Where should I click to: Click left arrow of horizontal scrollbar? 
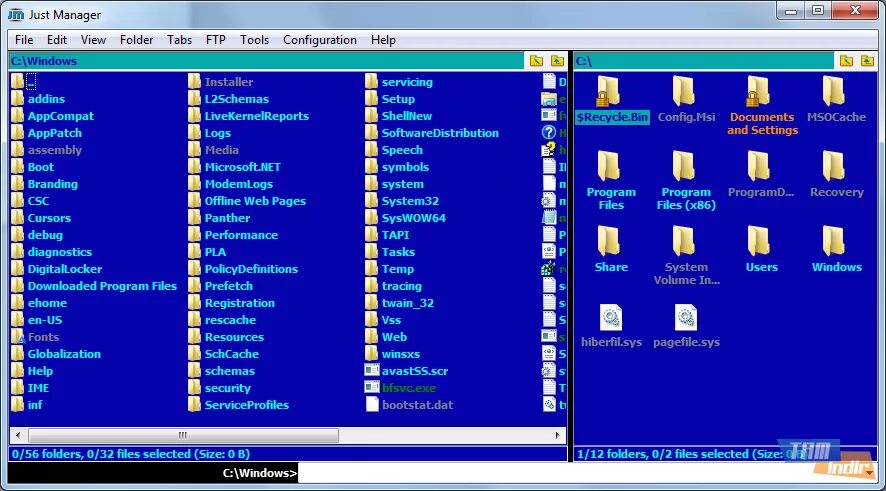(18, 435)
